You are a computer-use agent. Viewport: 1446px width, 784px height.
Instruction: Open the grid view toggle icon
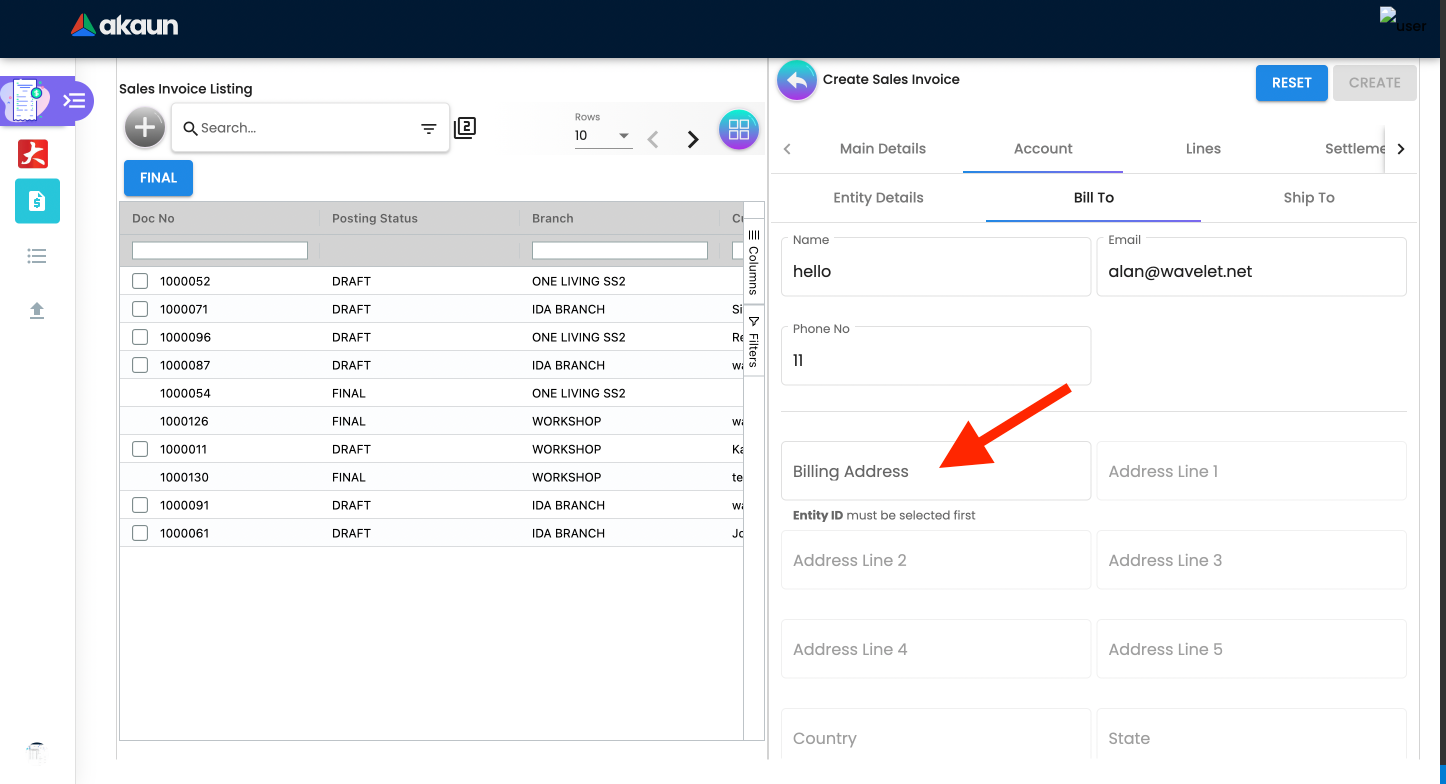[739, 130]
